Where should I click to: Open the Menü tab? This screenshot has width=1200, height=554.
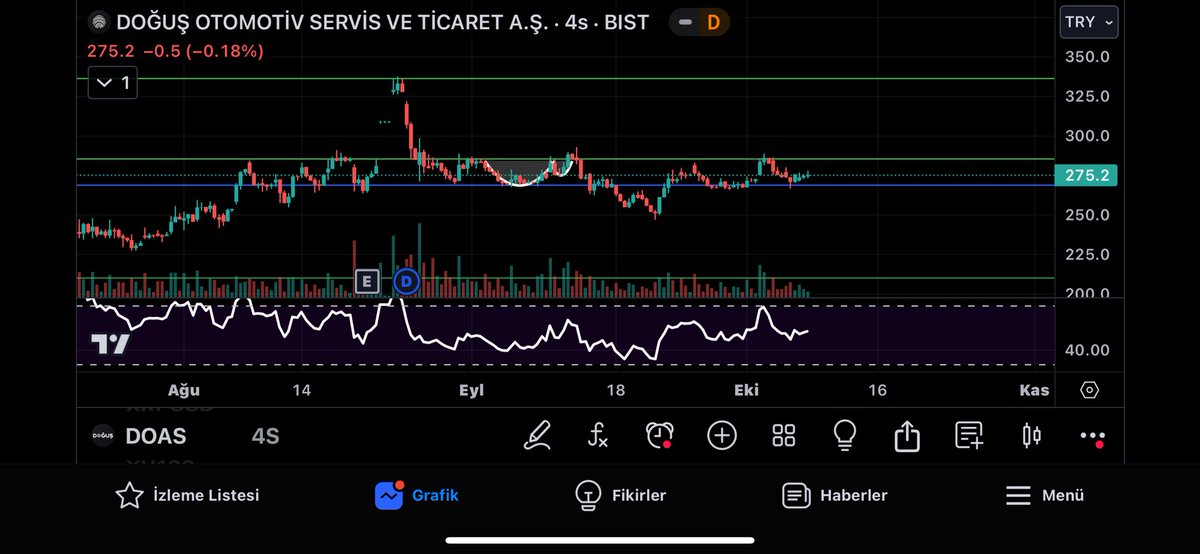point(1044,495)
